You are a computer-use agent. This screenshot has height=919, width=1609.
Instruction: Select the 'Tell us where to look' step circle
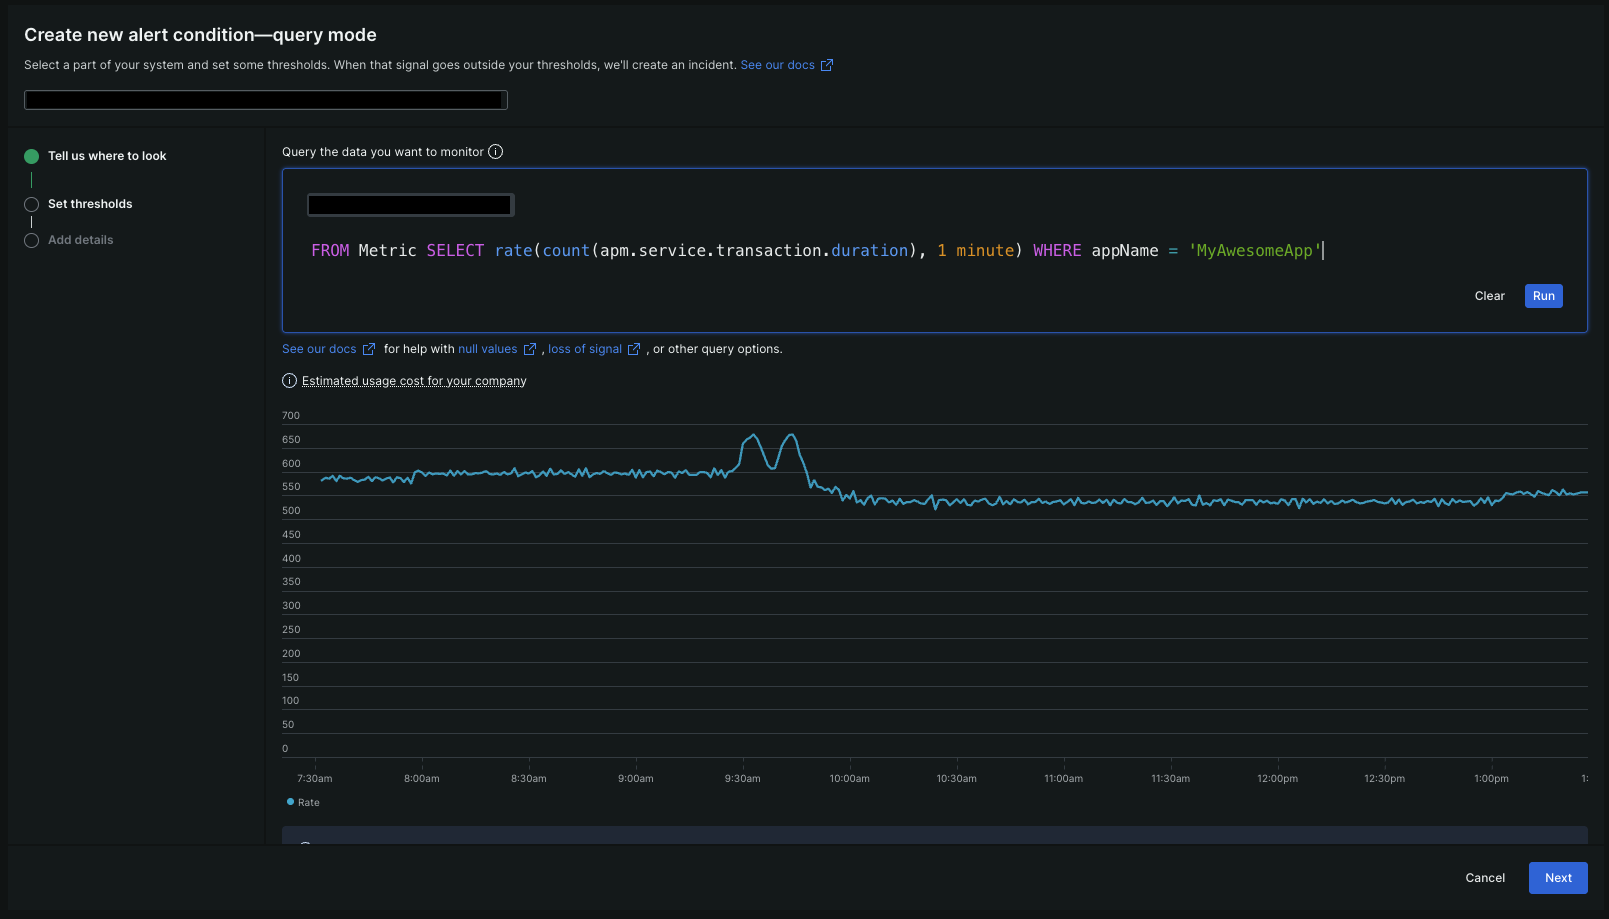pyautogui.click(x=31, y=156)
